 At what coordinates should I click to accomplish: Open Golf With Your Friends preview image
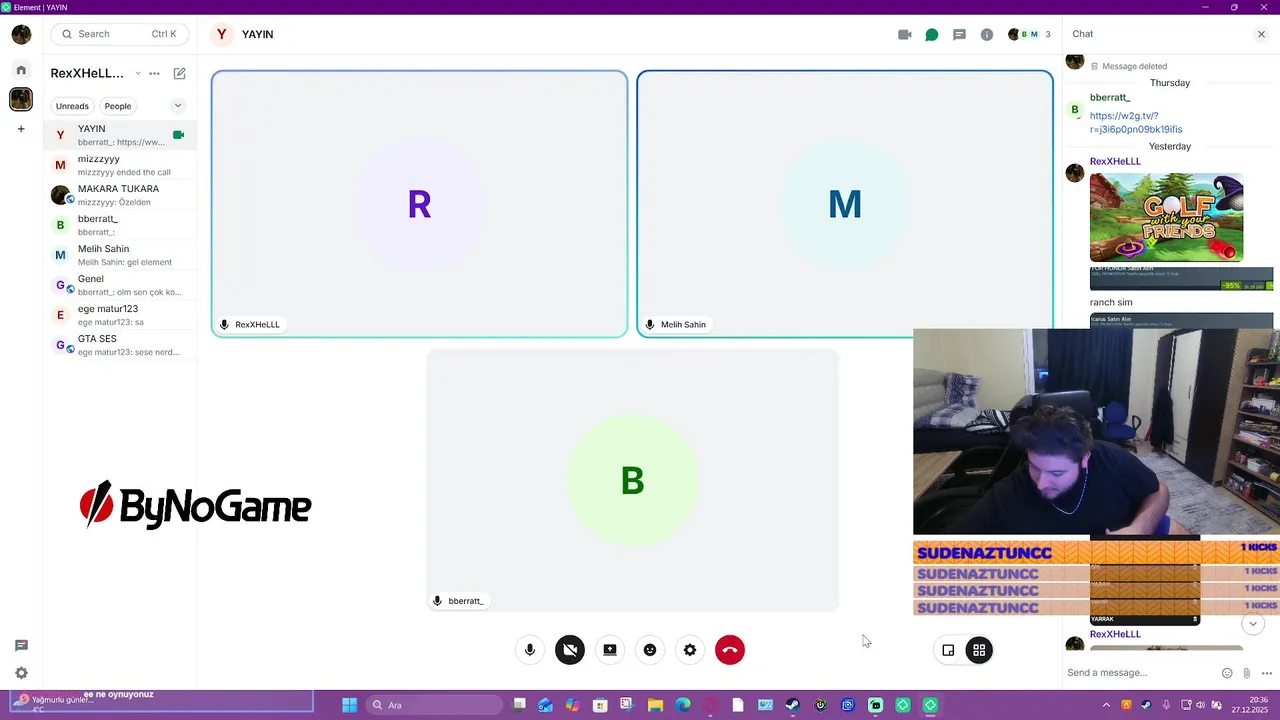coord(1166,217)
